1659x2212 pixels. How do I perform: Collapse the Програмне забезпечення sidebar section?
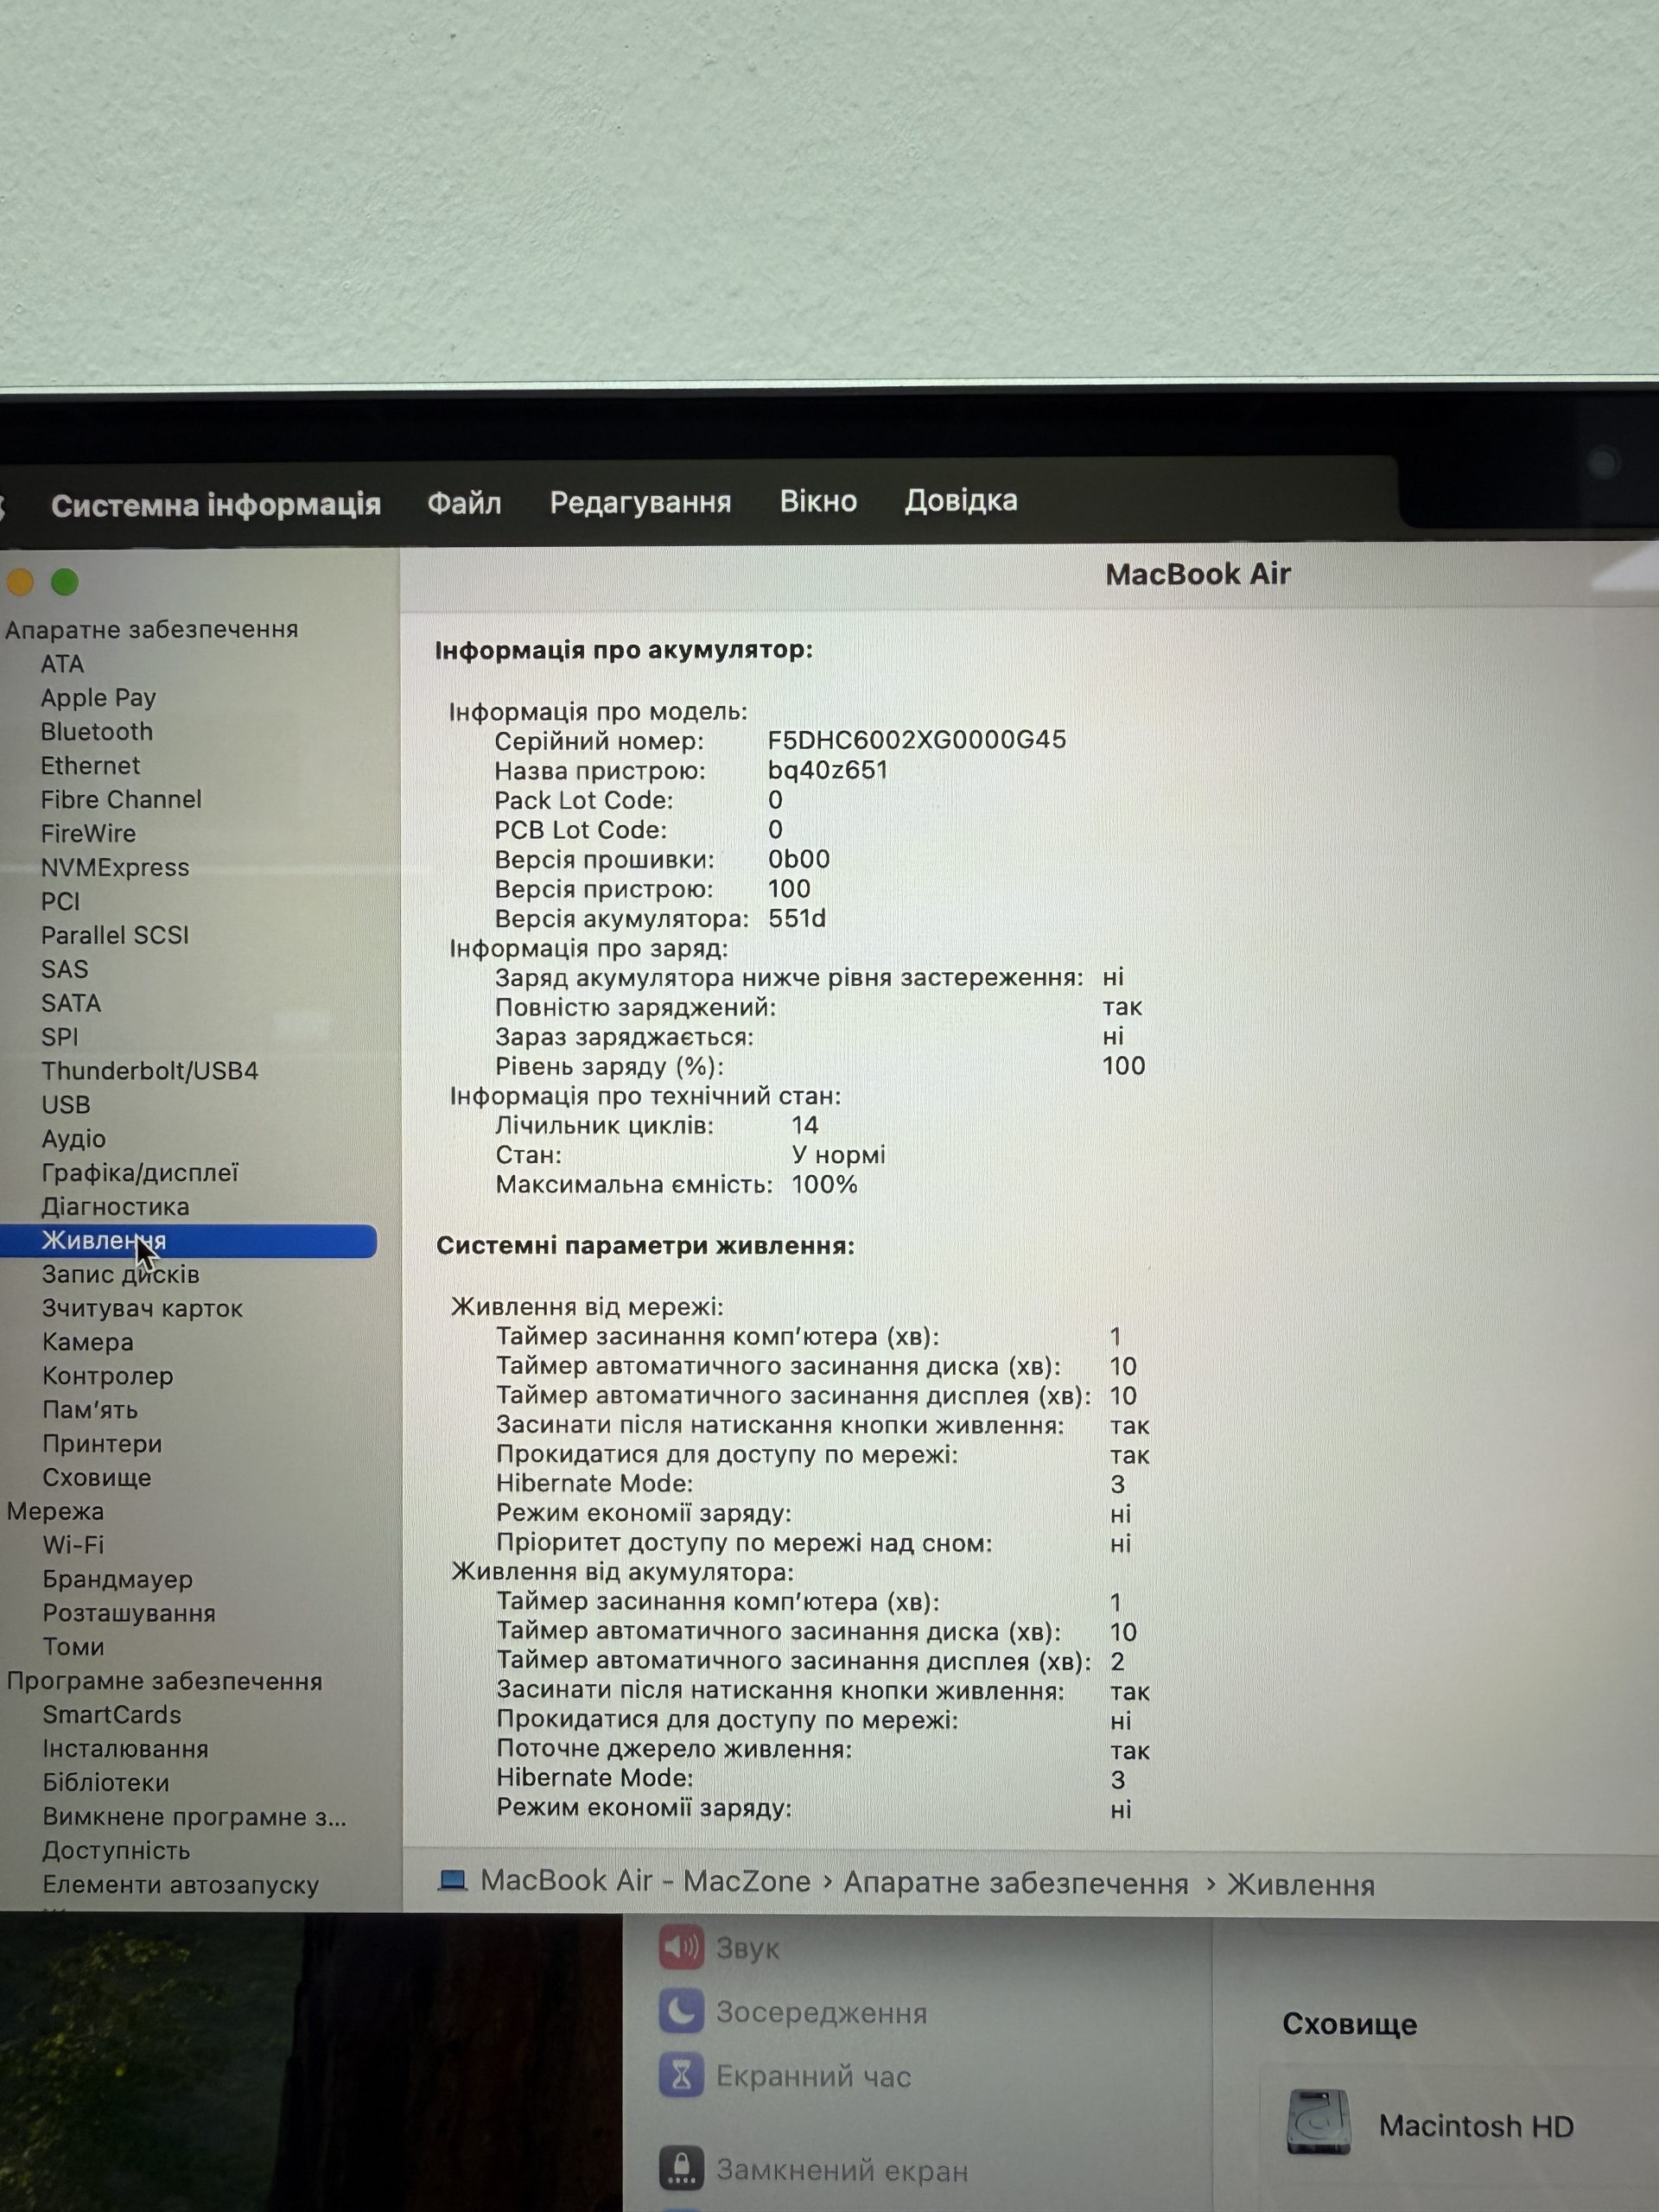[165, 1682]
